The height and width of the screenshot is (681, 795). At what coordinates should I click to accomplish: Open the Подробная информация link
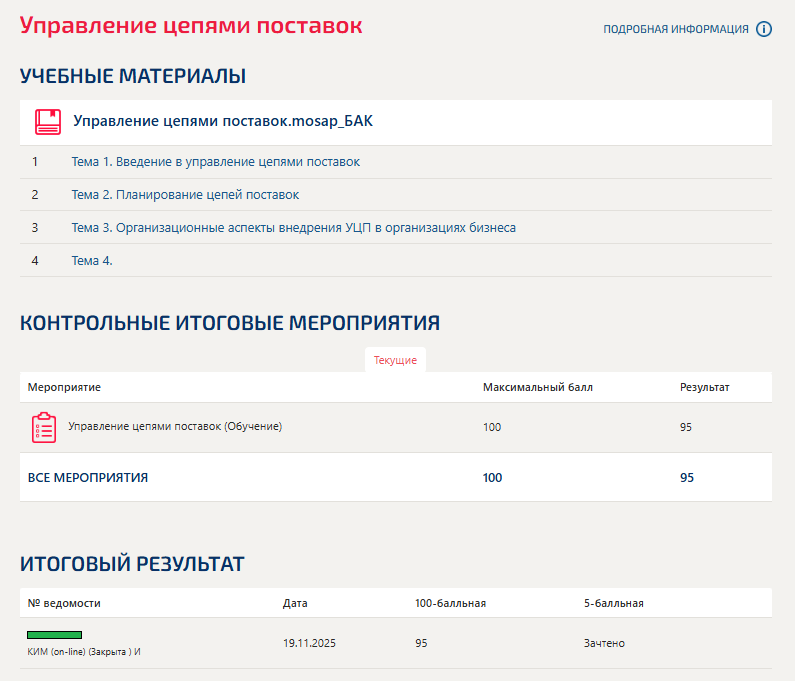tap(676, 29)
